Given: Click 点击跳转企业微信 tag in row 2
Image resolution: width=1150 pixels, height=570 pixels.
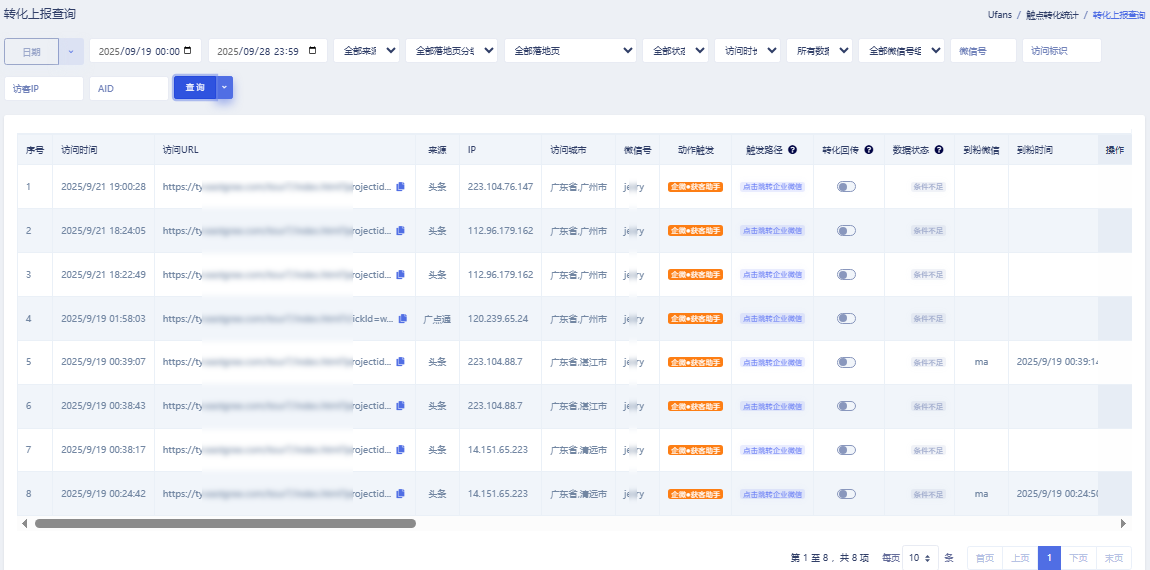Looking at the screenshot, I should click(771, 231).
